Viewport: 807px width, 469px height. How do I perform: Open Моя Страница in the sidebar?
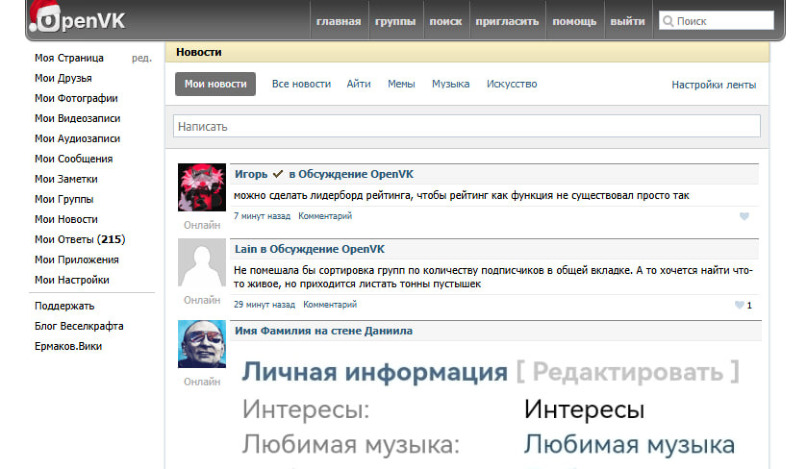(69, 58)
